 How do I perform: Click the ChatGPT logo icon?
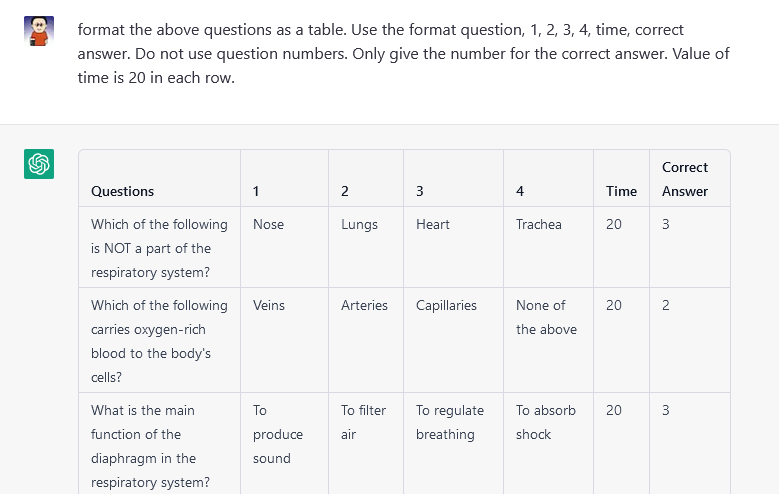(39, 164)
